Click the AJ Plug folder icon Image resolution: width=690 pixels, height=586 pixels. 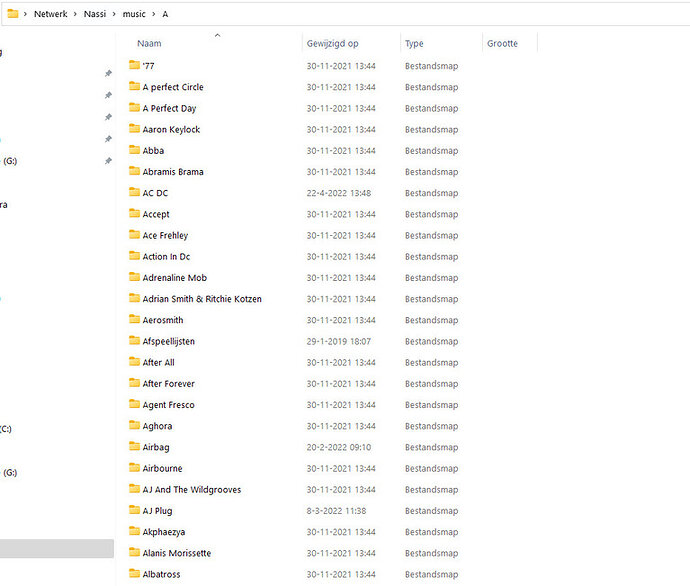pos(134,510)
